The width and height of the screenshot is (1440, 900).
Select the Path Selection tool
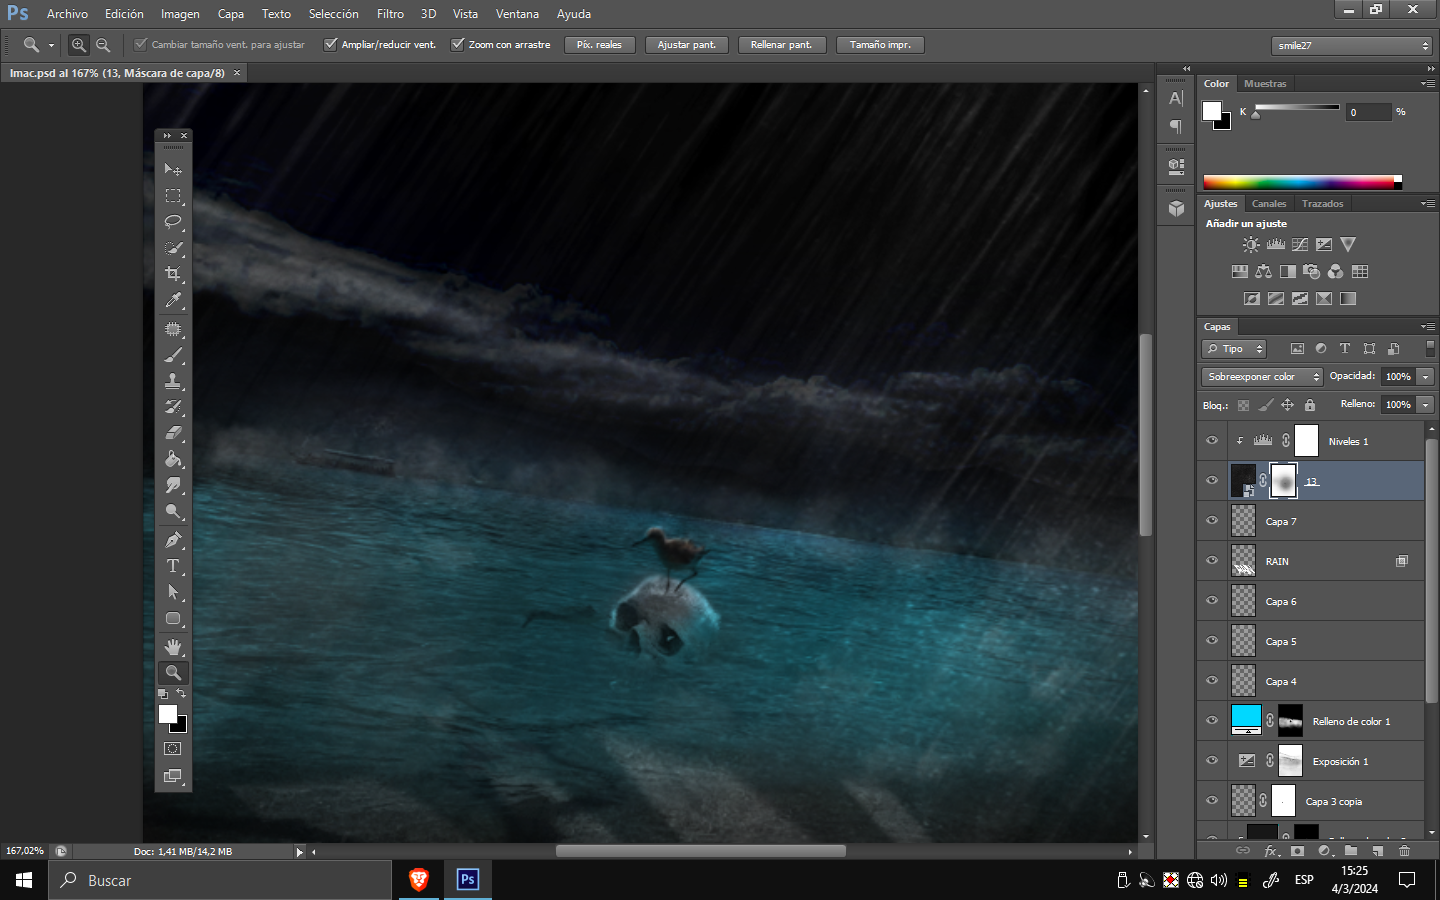tap(173, 592)
